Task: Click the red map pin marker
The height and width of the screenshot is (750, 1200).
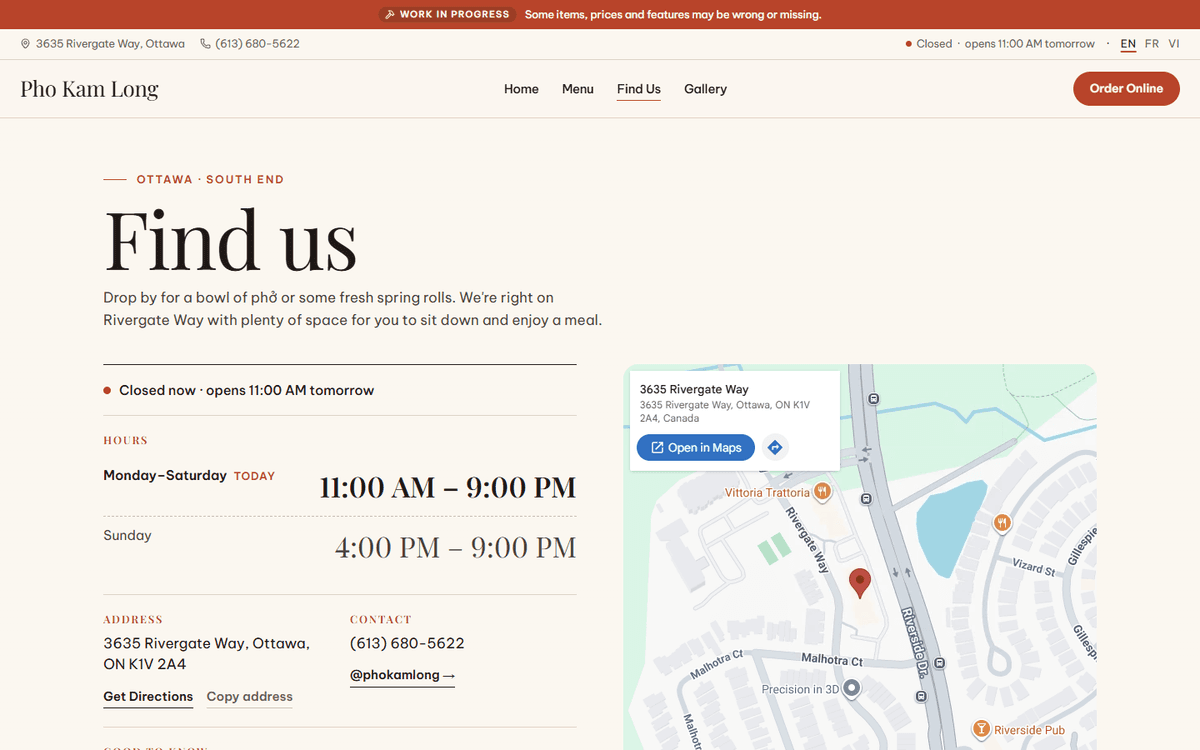Action: [860, 583]
